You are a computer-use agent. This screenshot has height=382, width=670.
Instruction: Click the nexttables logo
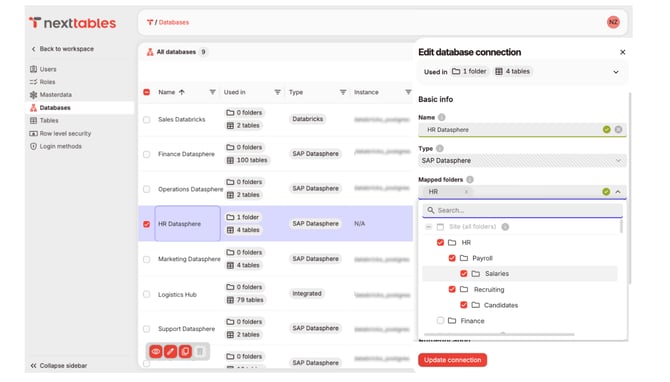[72, 23]
